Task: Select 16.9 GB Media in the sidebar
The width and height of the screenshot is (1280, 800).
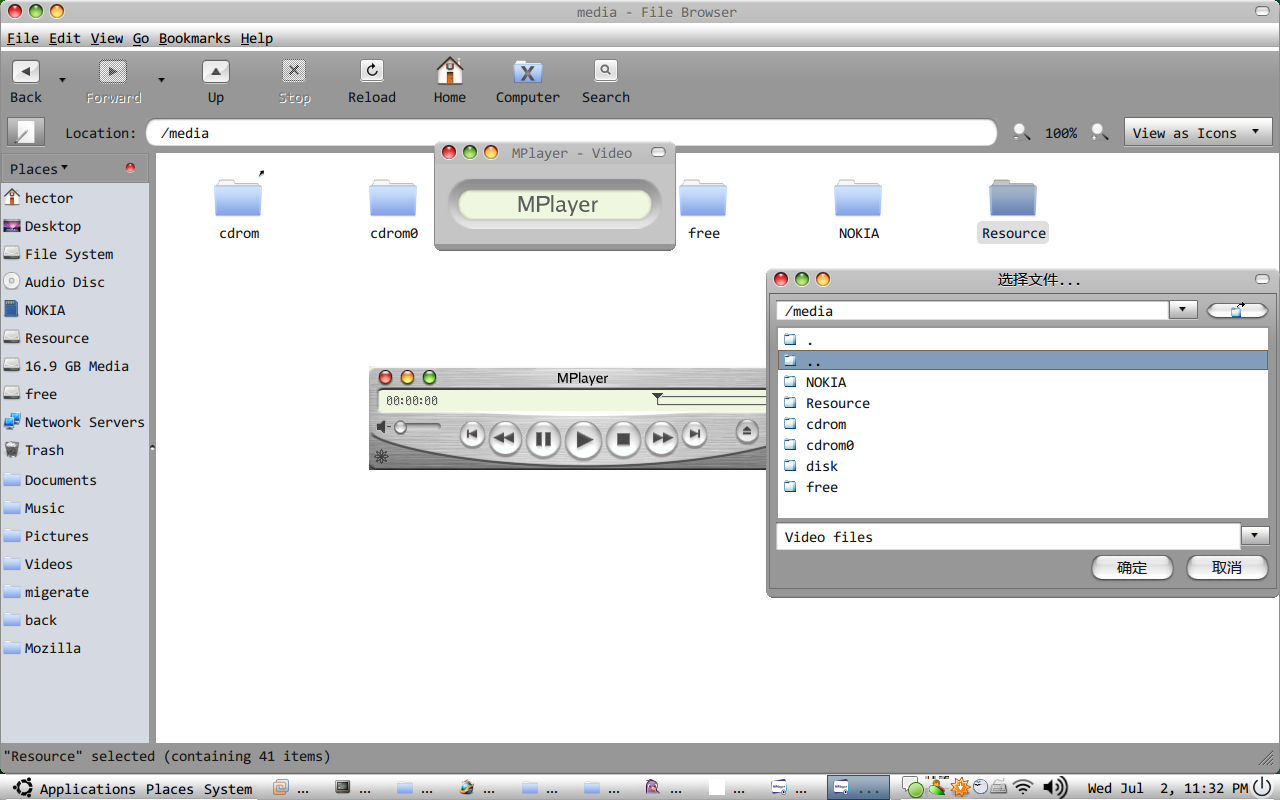Action: click(x=75, y=366)
